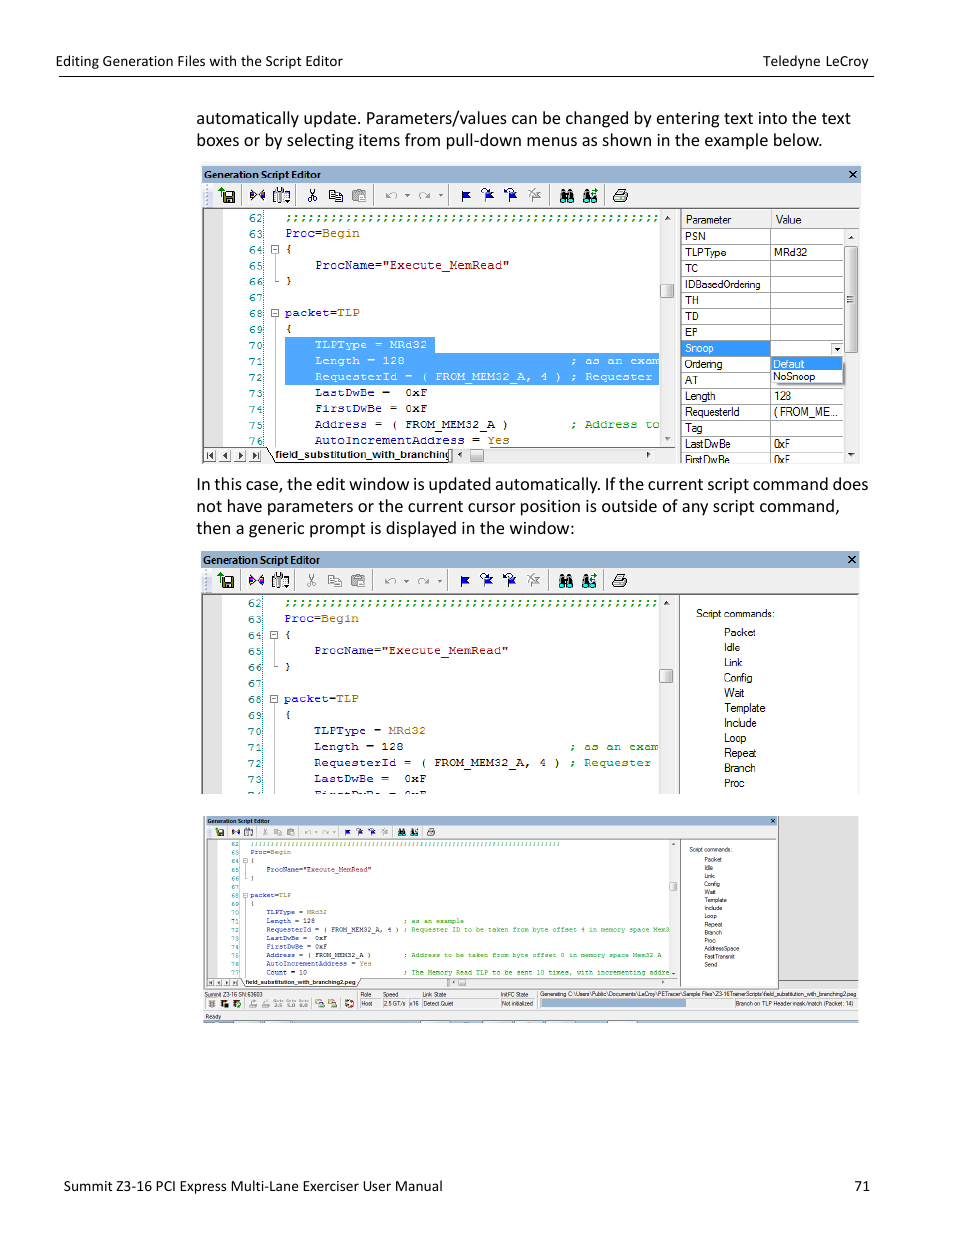Collapse packet=TLP block in Parameter panel editor
The image size is (954, 1235).
(x=274, y=313)
